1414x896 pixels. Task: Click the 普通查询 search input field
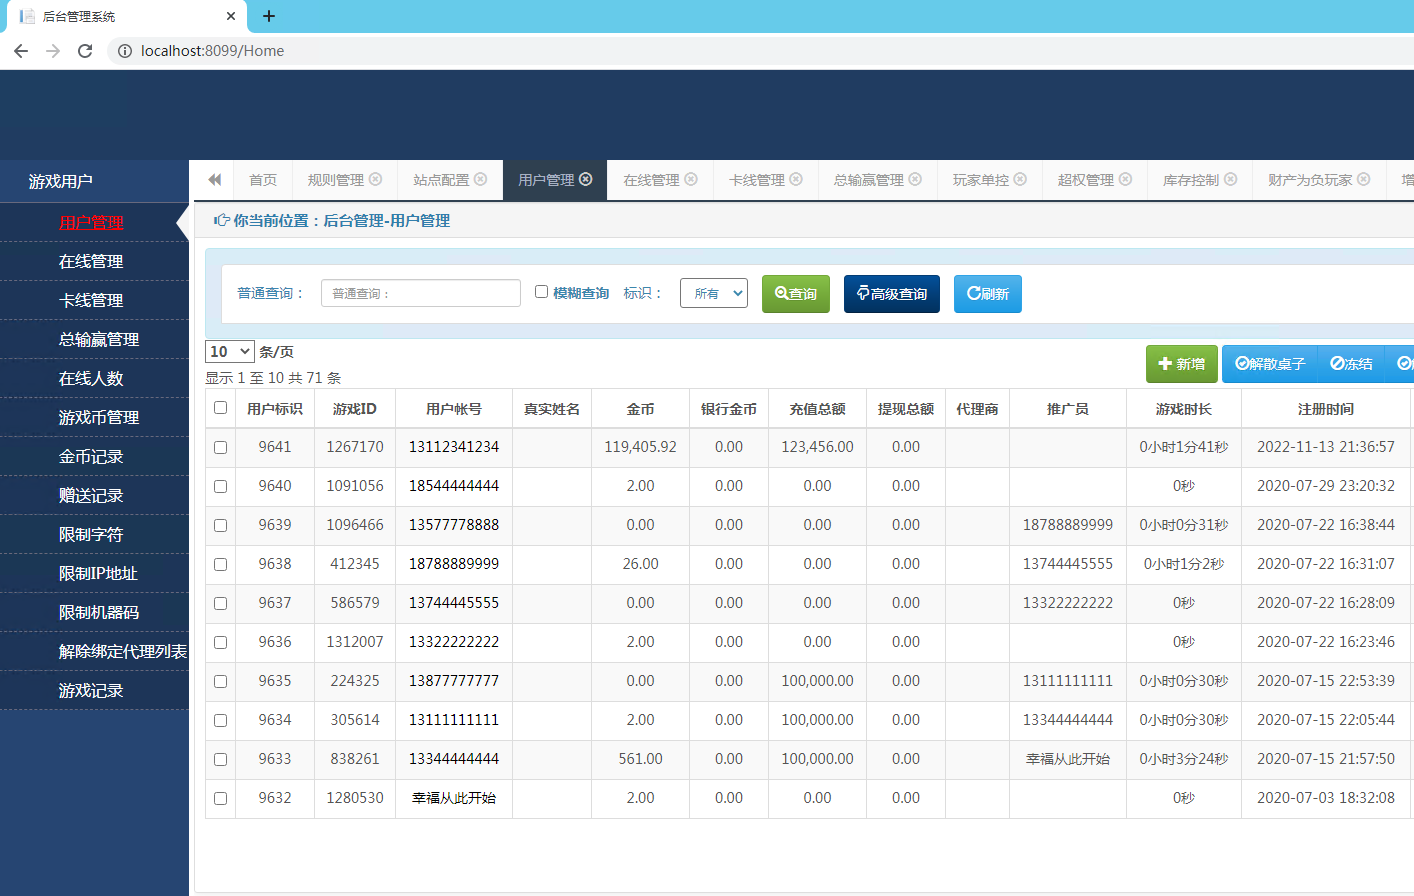point(421,293)
